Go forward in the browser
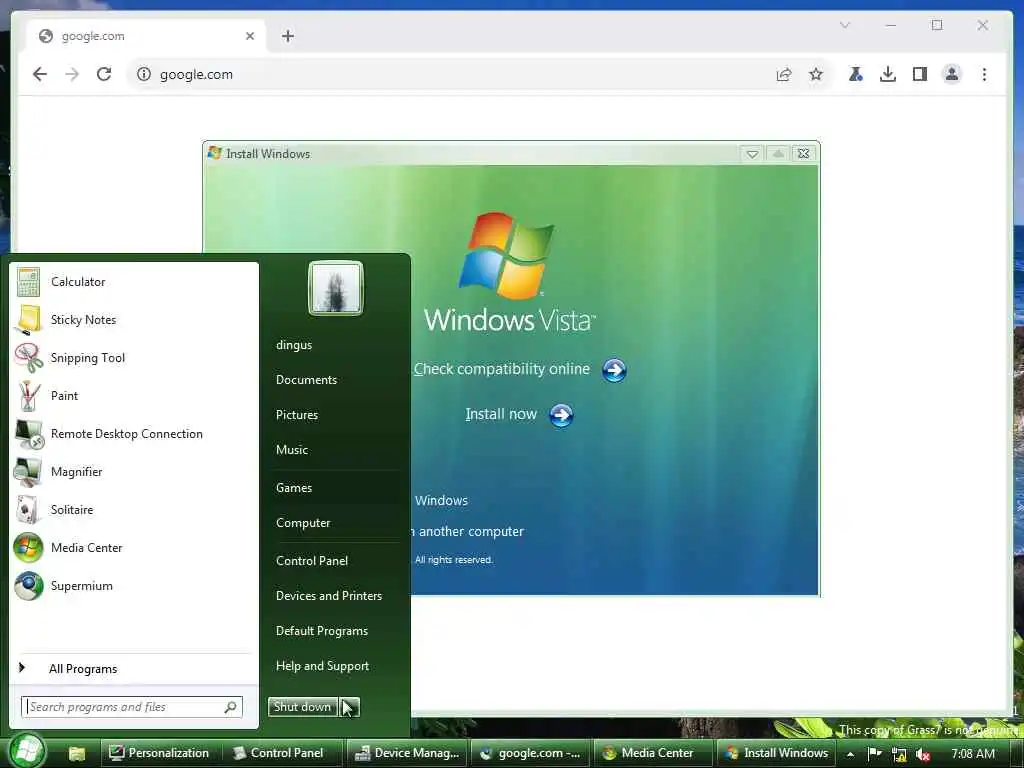This screenshot has height=768, width=1024. click(72, 74)
